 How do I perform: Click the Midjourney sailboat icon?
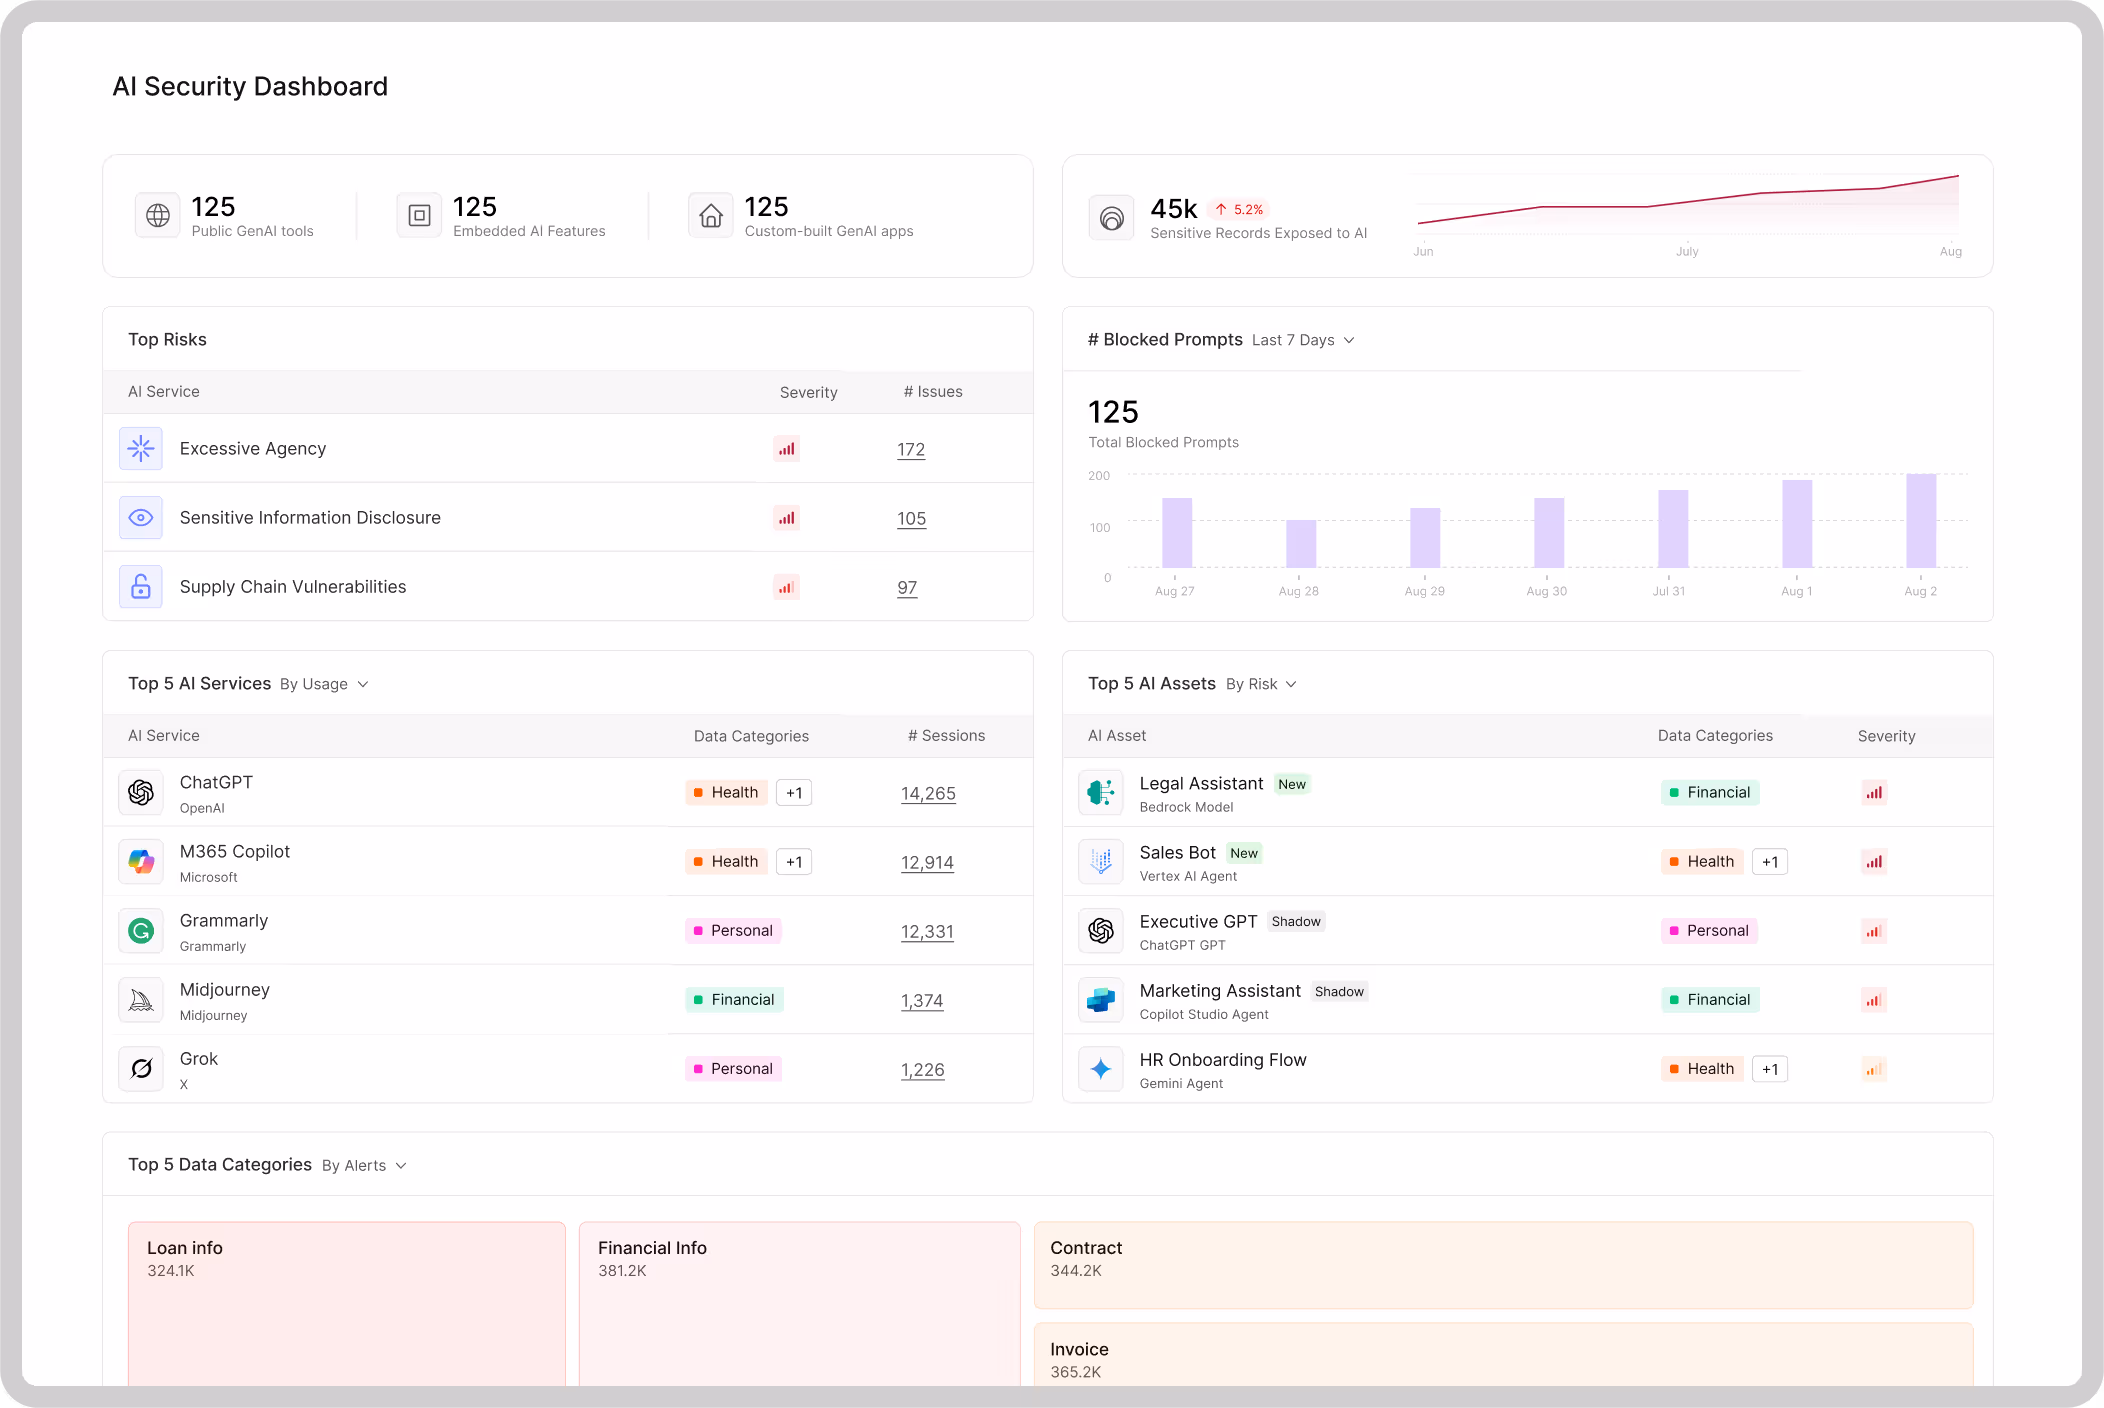click(x=141, y=1000)
